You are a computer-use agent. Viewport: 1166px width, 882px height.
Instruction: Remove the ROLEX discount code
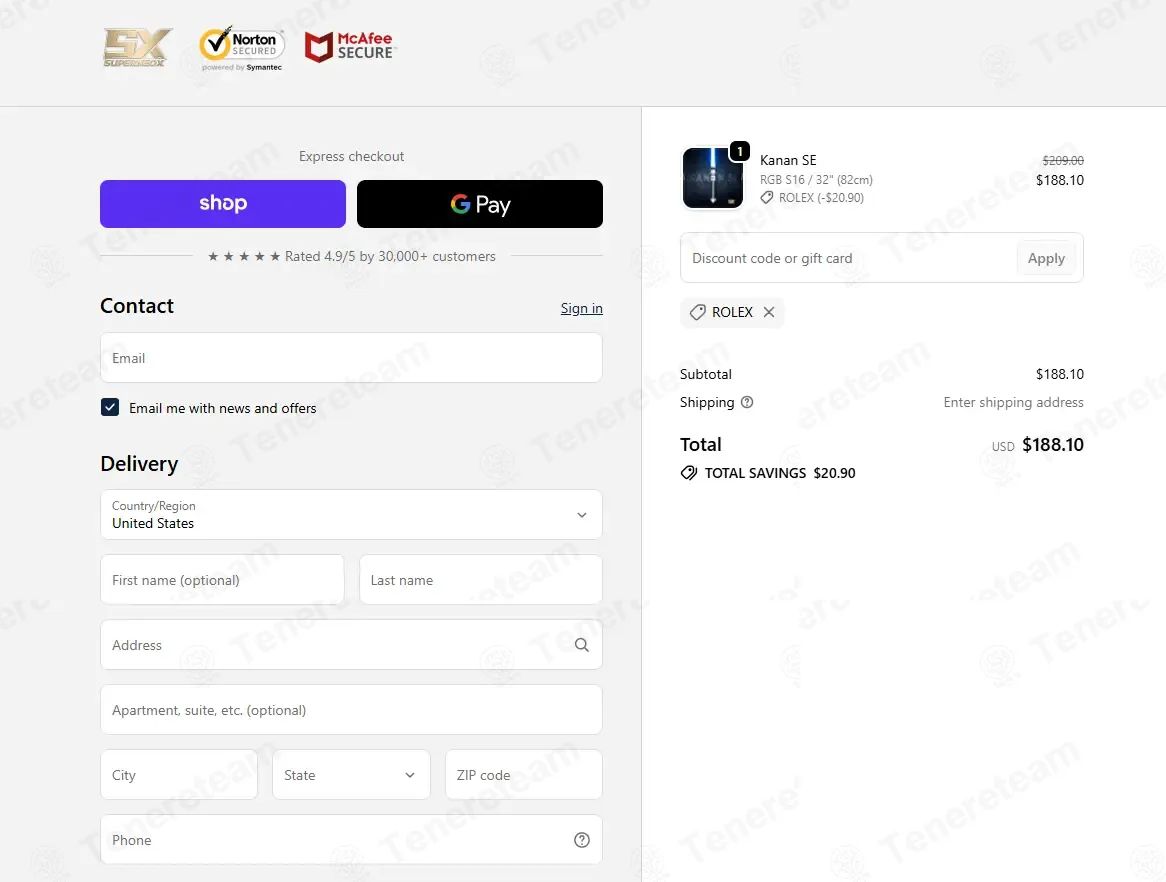[769, 312]
